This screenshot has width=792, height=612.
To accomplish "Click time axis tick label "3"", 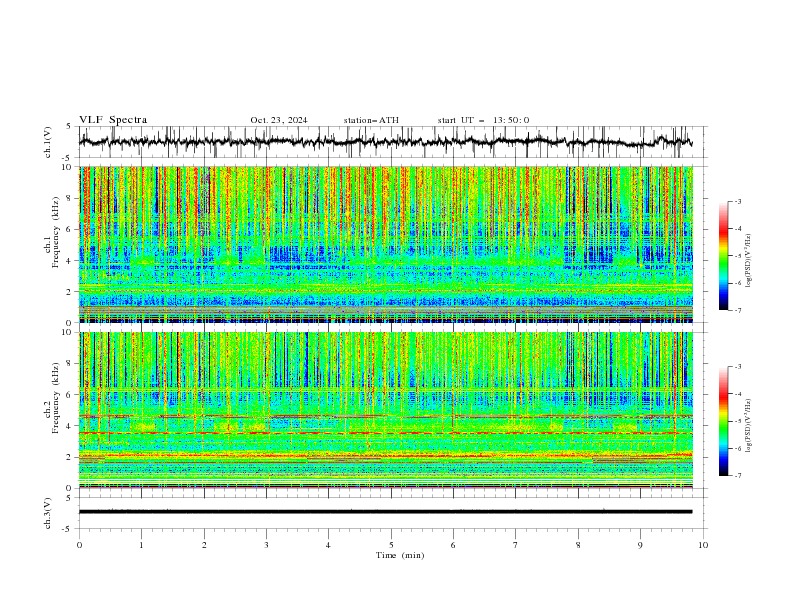I will 266,545.
